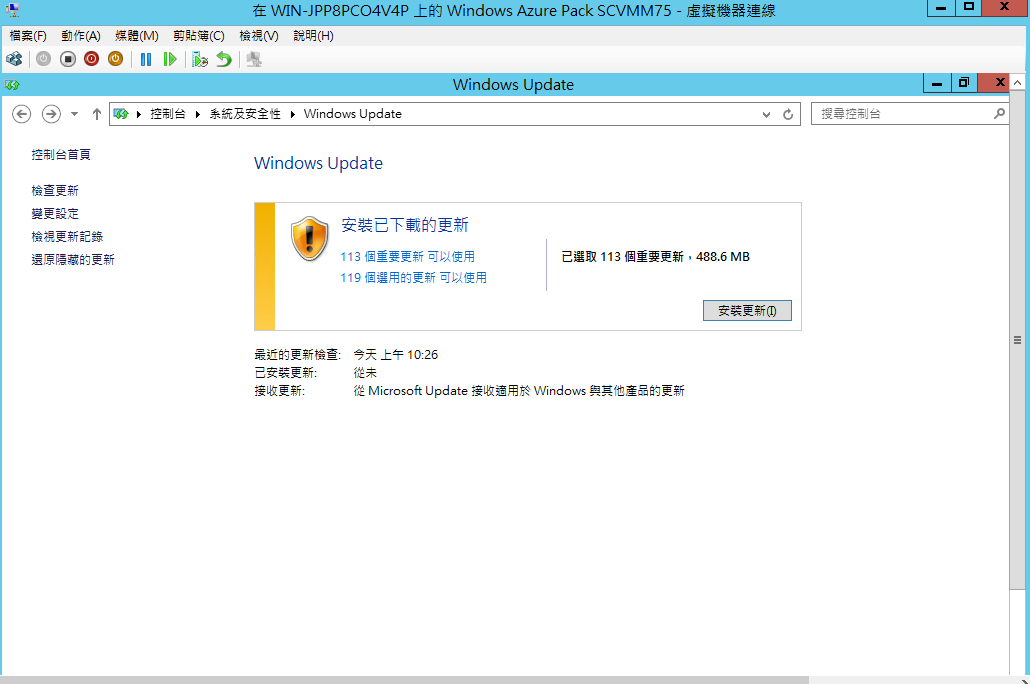Click the Windows Update breadcrumb
Screen dimensions: 1030x684
point(353,114)
